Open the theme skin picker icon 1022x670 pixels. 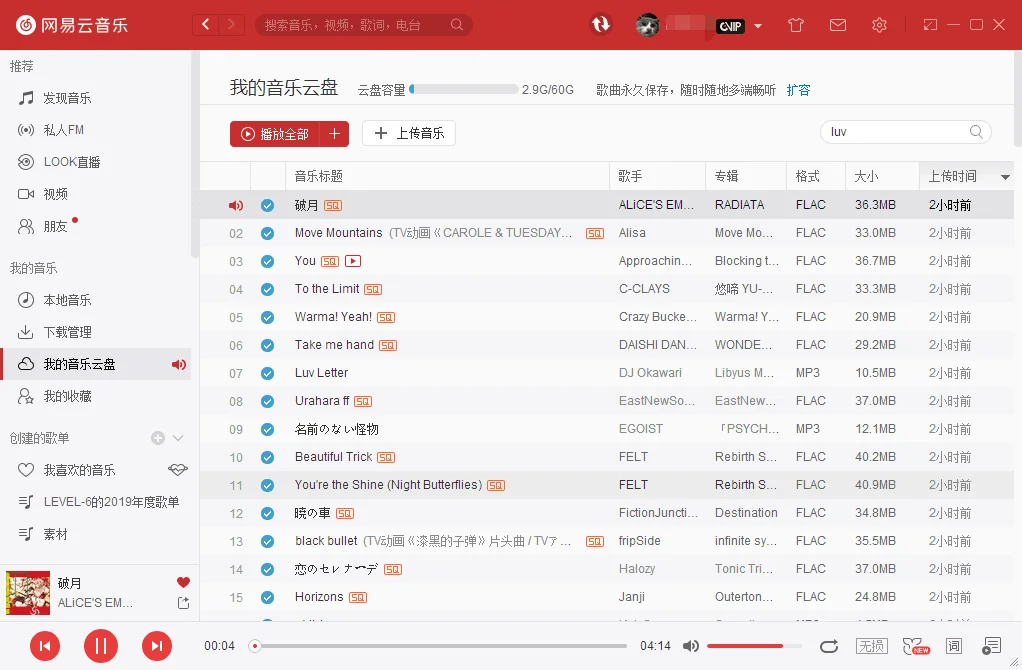[795, 25]
